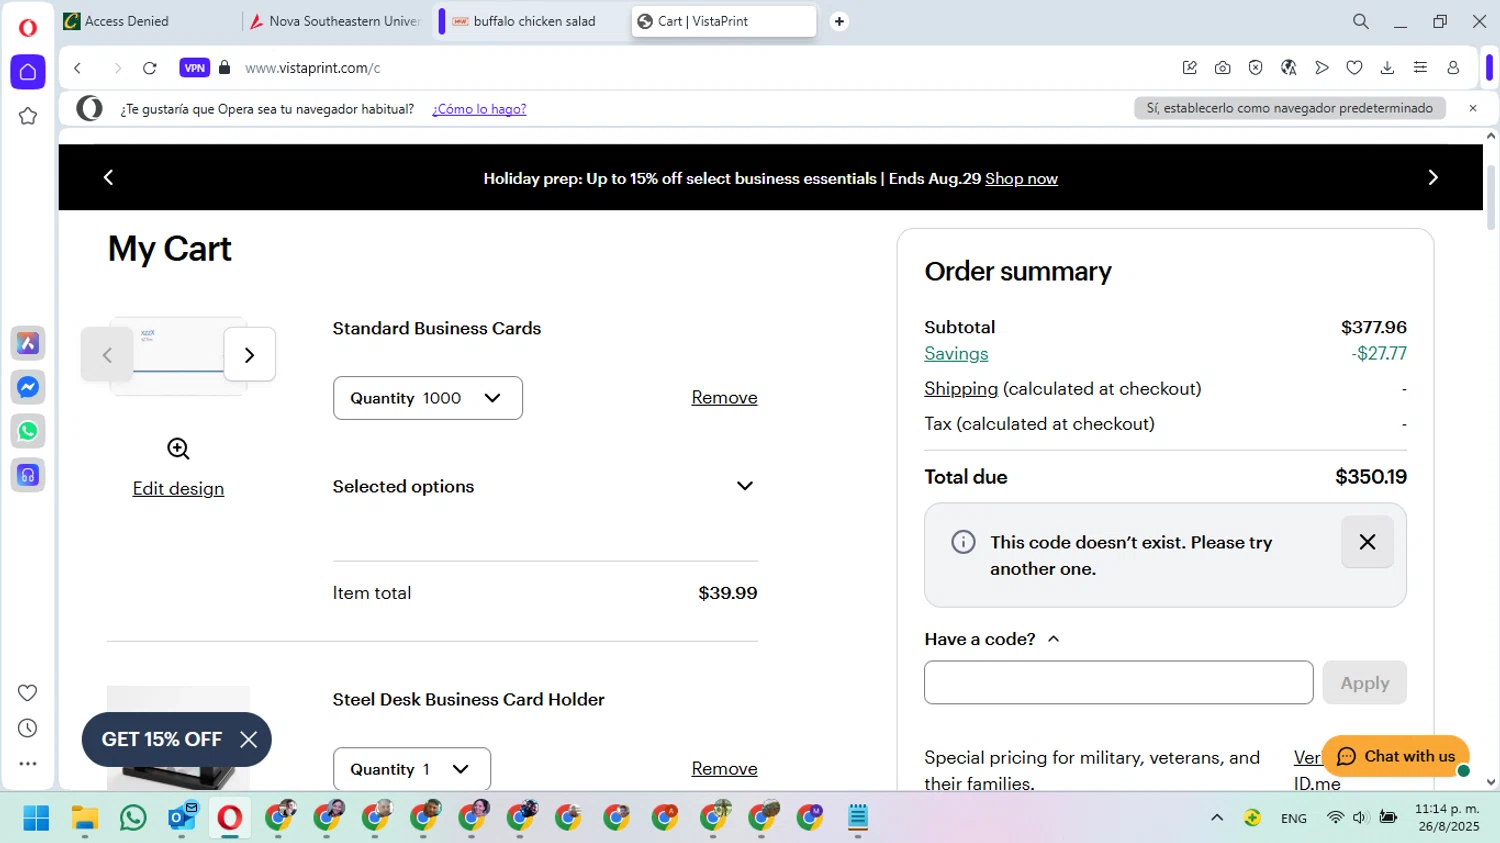1500x843 pixels.
Task: Click Edit design link
Action: click(178, 489)
